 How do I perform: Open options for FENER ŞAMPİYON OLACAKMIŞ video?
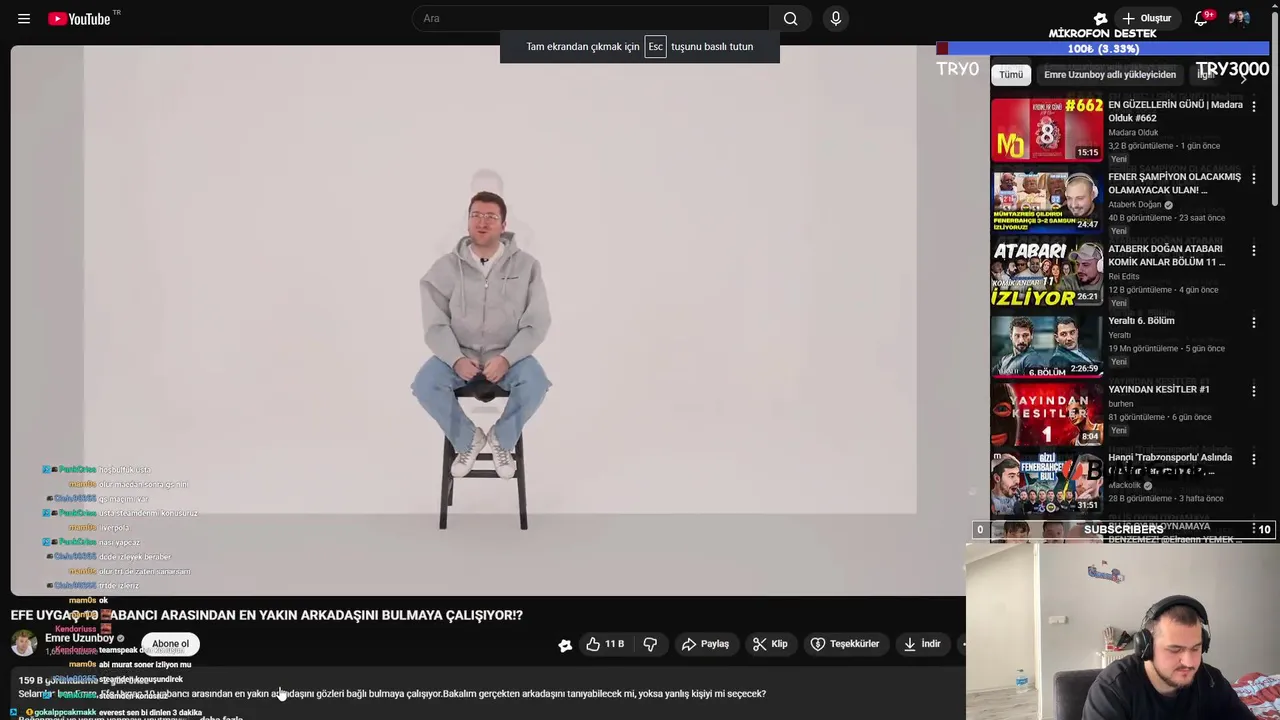click(1253, 178)
